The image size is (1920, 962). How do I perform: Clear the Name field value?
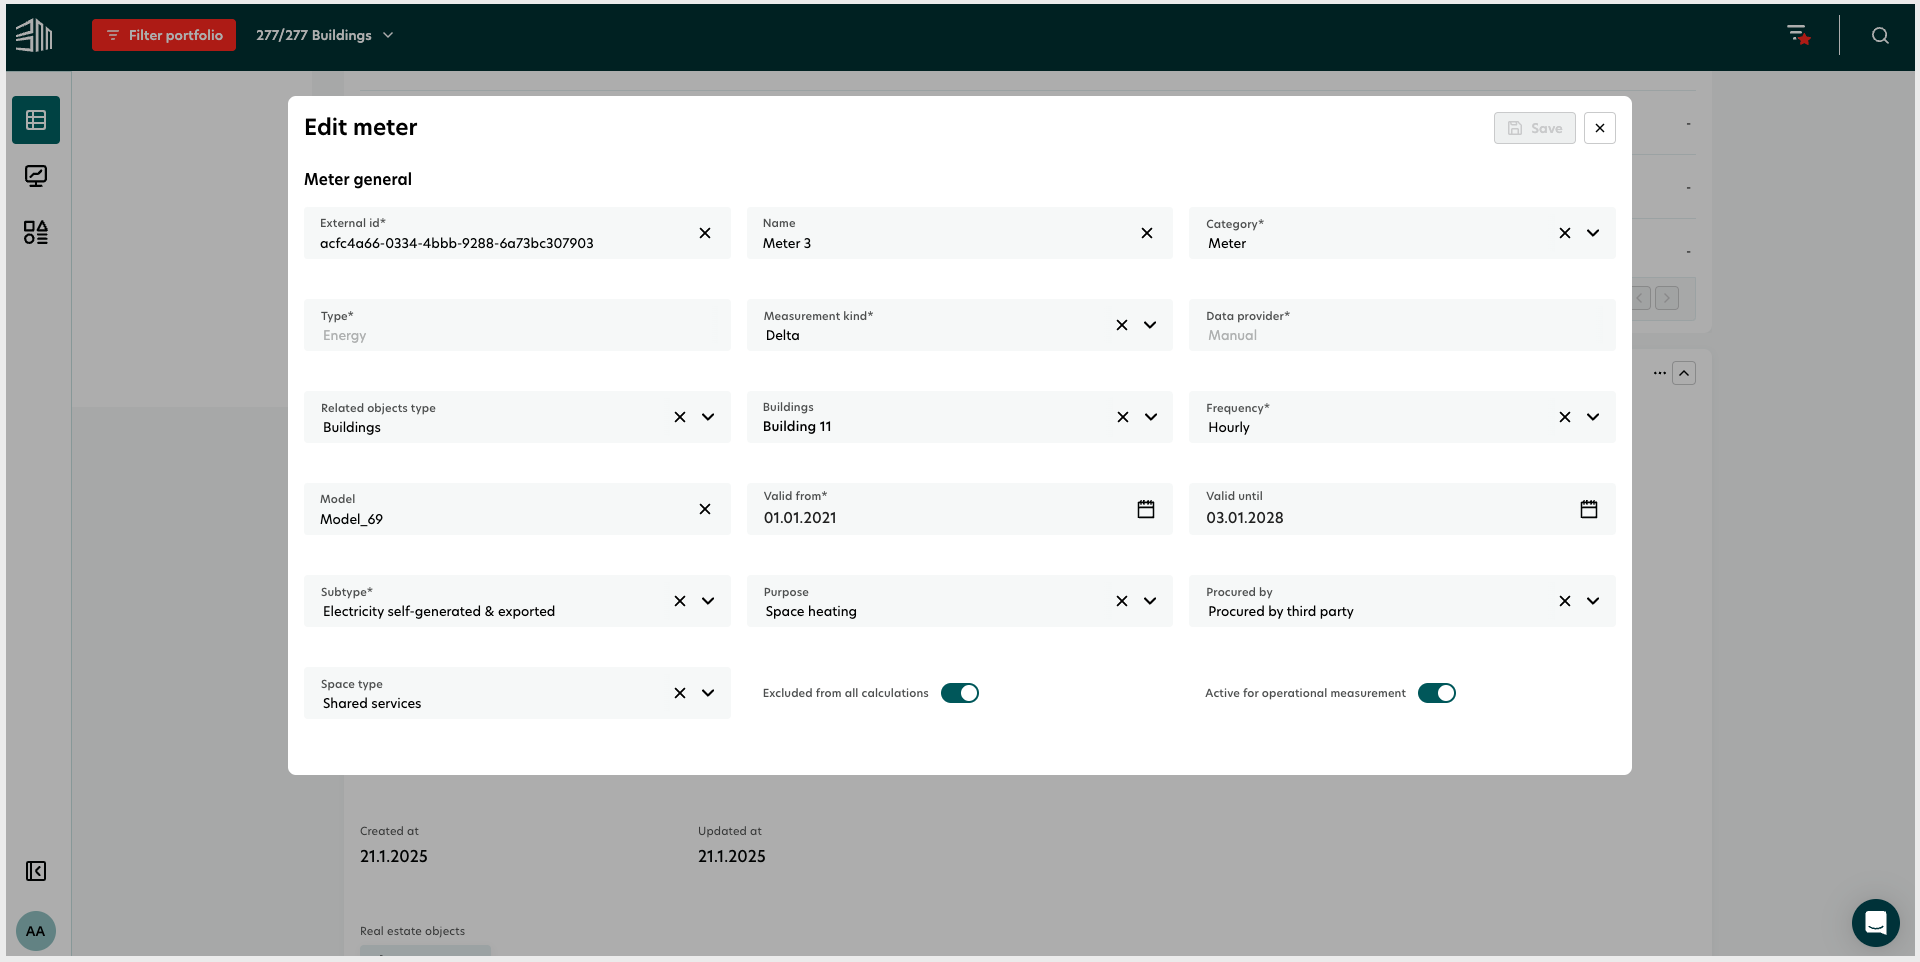point(1147,233)
